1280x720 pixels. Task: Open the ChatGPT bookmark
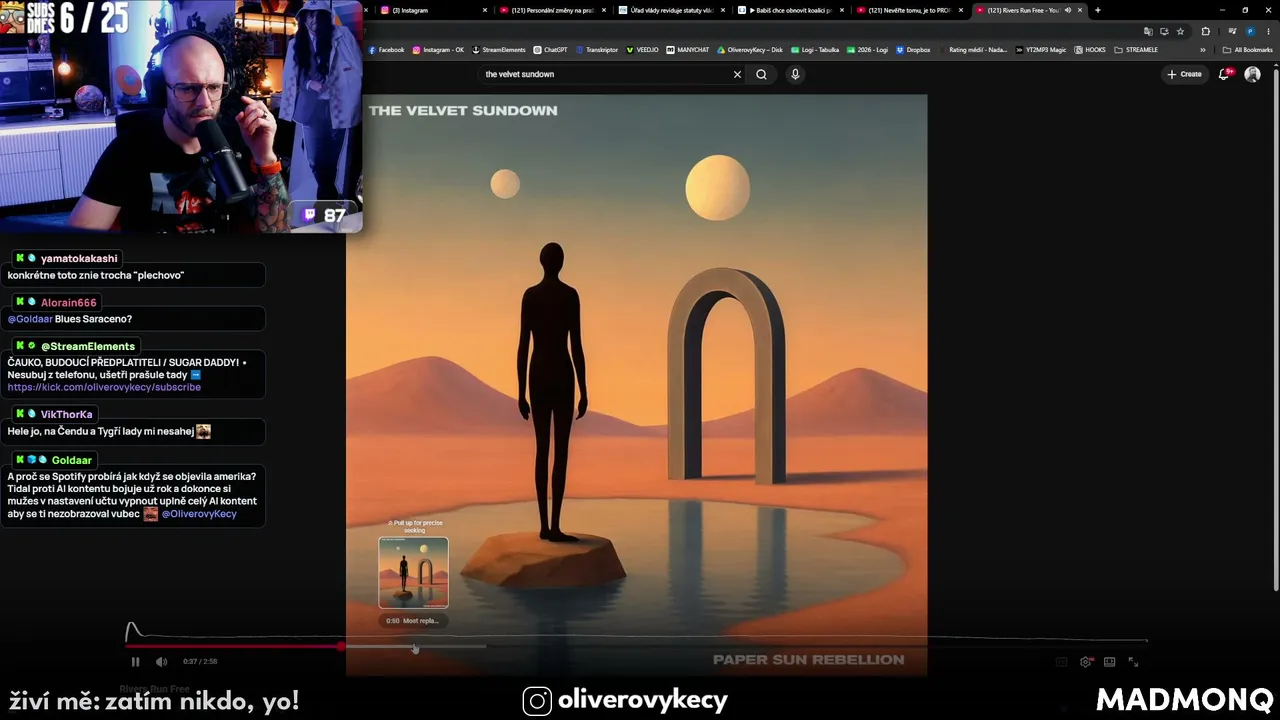[x=550, y=50]
